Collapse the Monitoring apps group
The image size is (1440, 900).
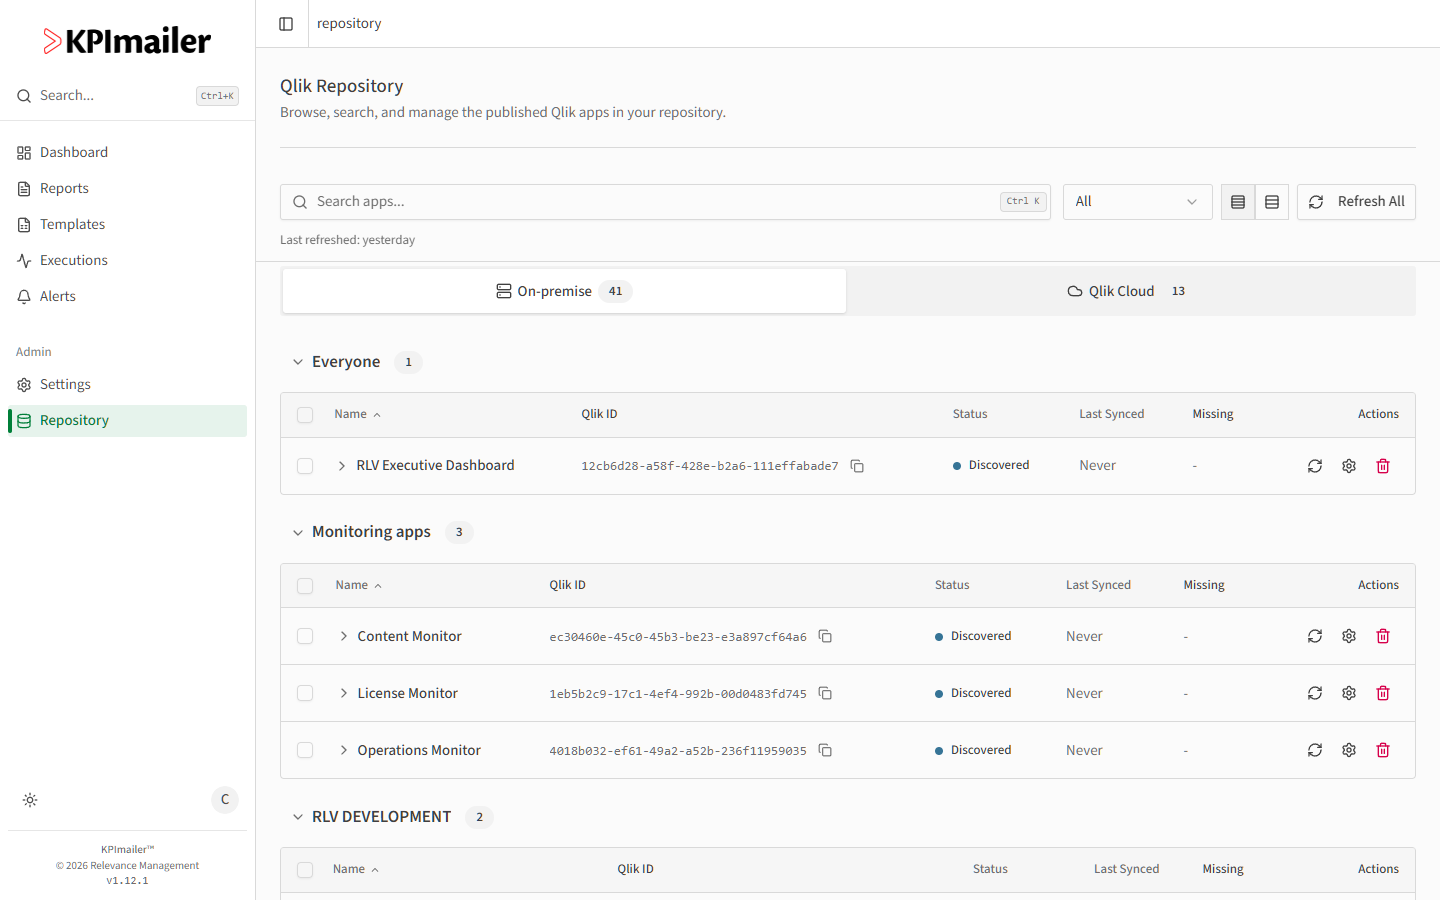(297, 532)
